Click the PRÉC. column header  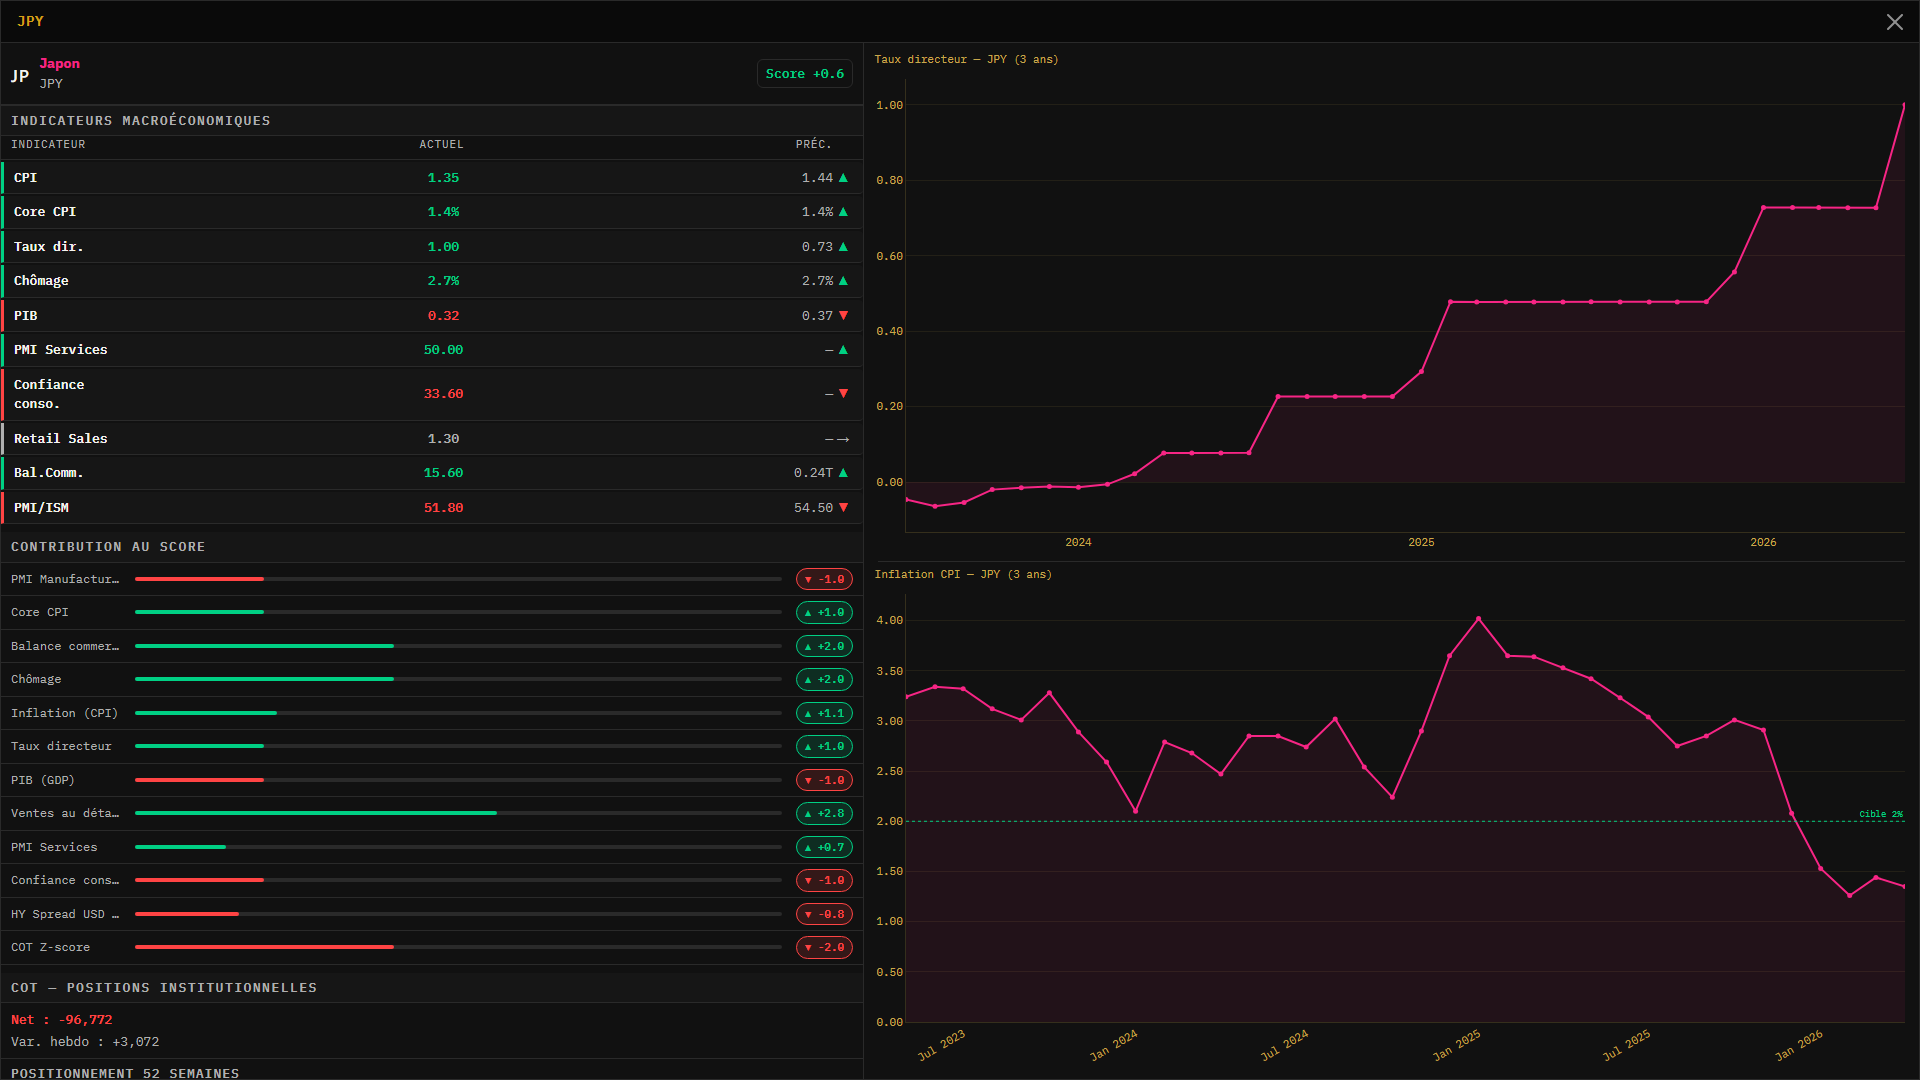point(814,145)
